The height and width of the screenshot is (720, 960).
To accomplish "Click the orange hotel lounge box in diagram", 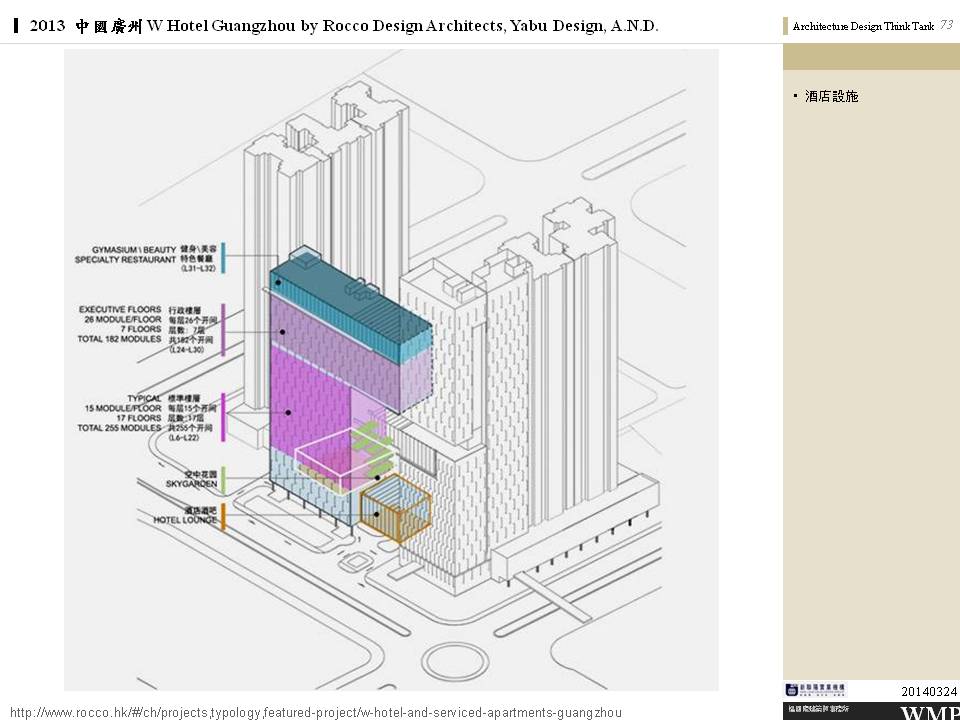I will click(395, 512).
